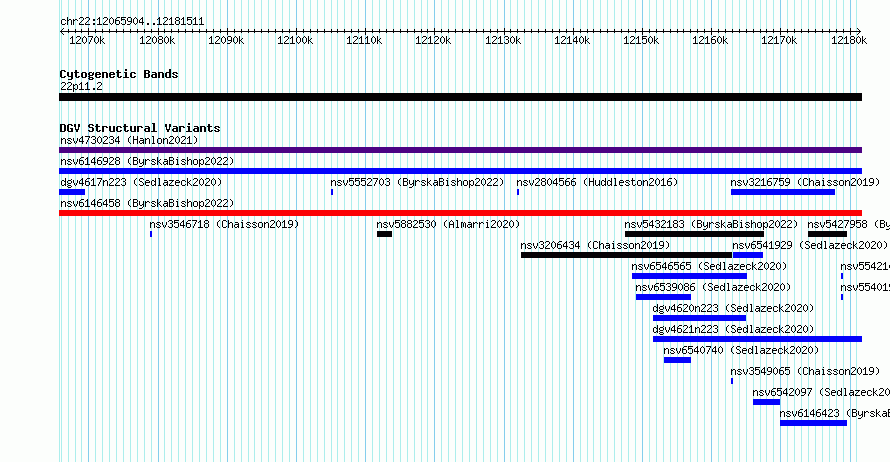This screenshot has height=462, width=890.
Task: Click the 12120k ruler position
Action: tap(433, 40)
